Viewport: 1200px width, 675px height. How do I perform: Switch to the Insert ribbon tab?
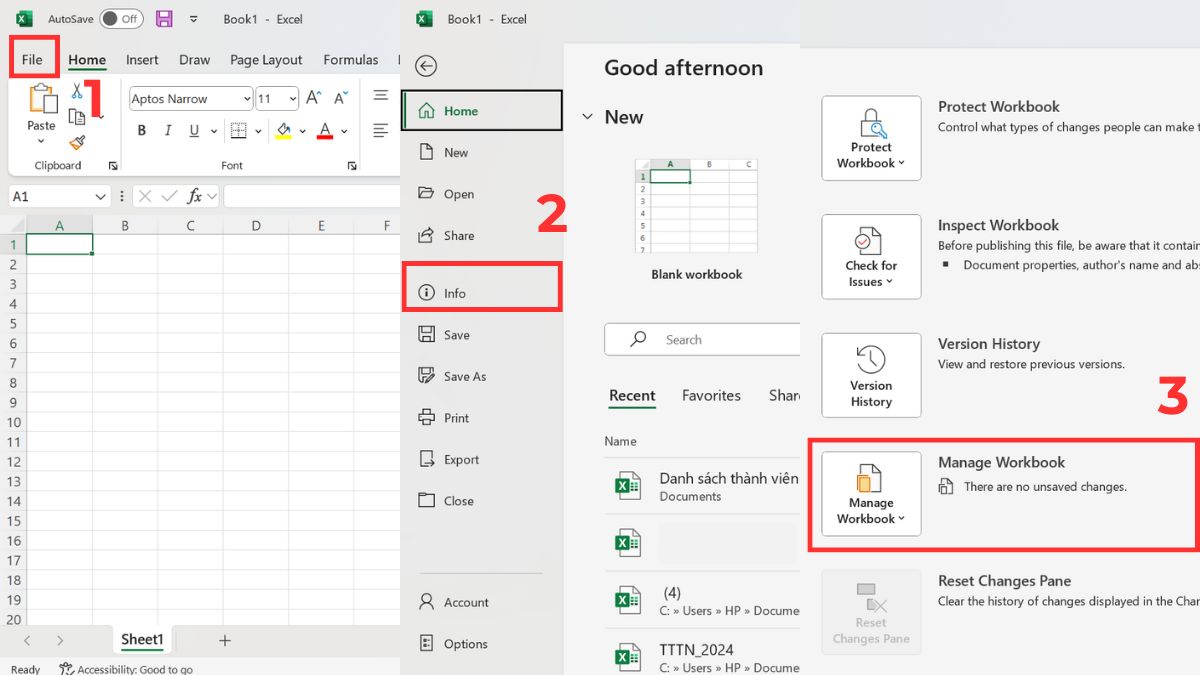(142, 60)
